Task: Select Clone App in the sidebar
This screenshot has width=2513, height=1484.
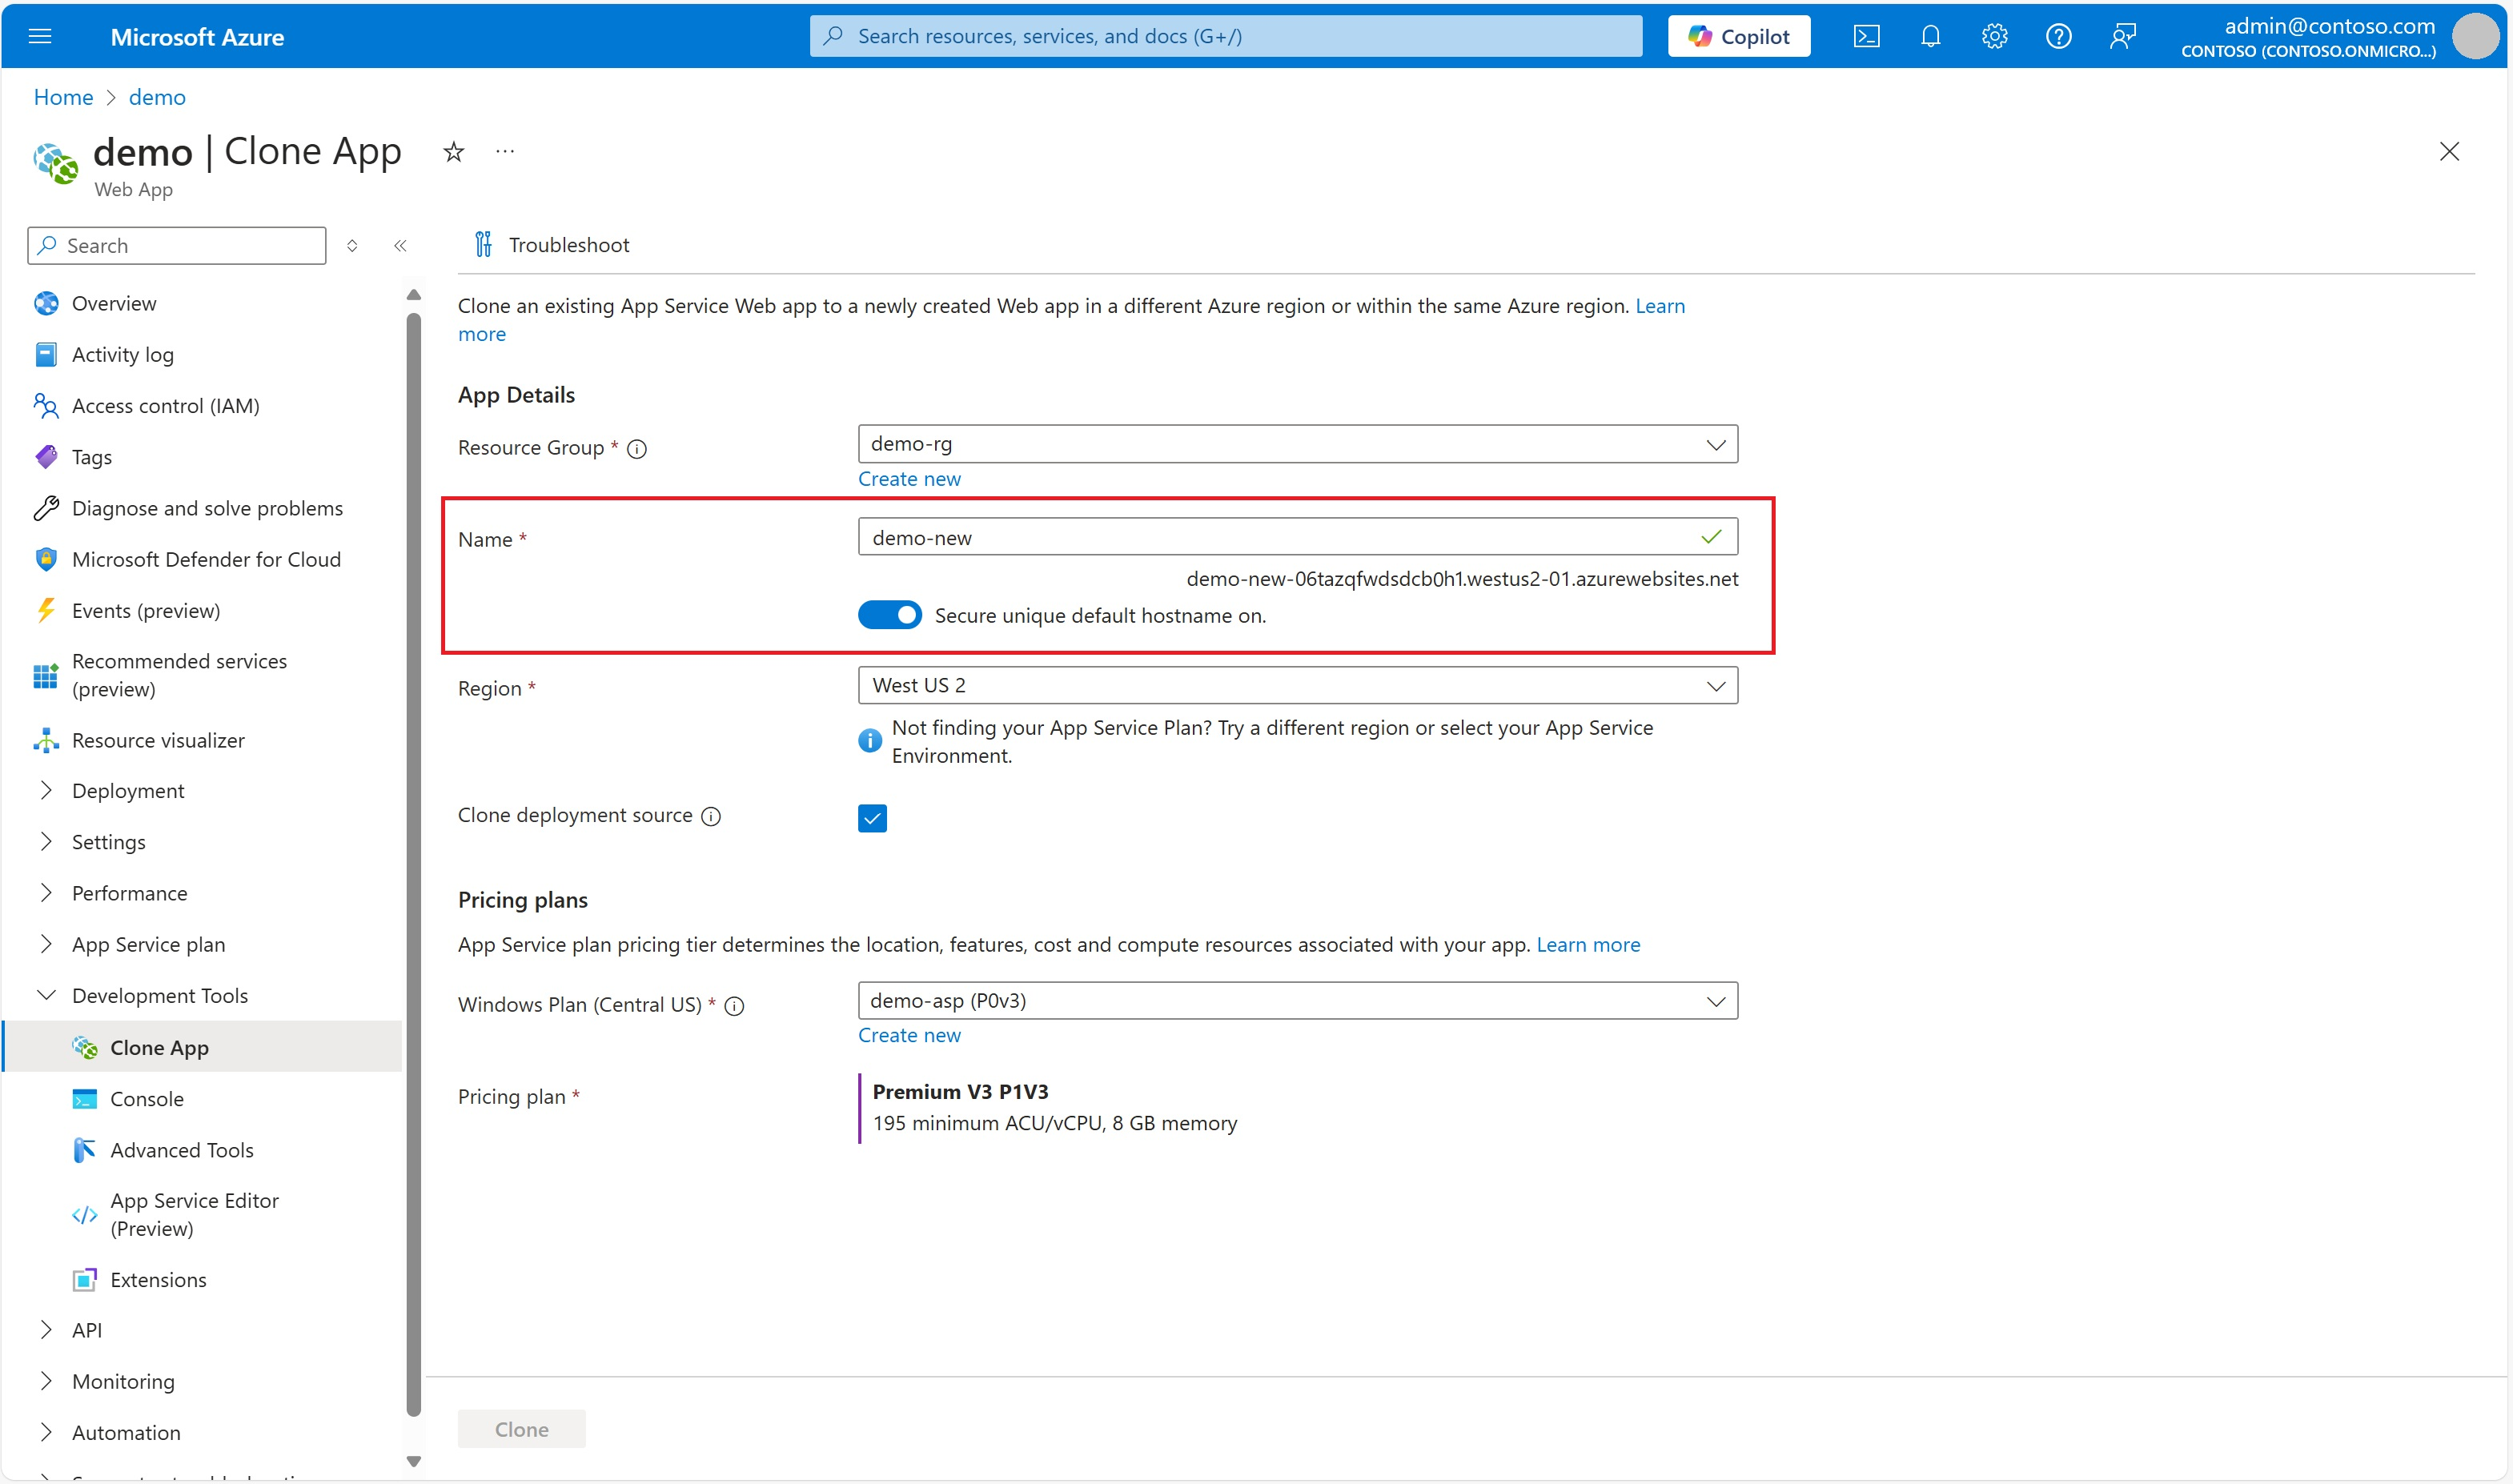Action: [159, 1047]
